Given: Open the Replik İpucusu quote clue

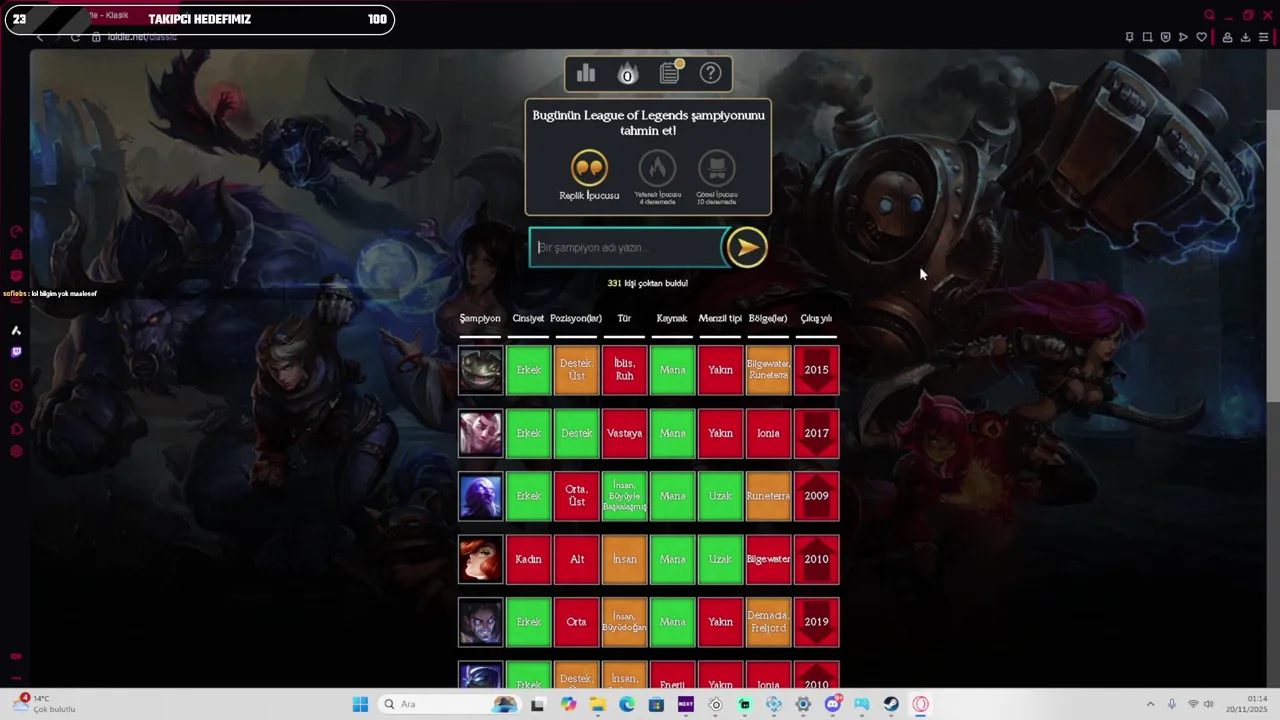Looking at the screenshot, I should tap(589, 168).
